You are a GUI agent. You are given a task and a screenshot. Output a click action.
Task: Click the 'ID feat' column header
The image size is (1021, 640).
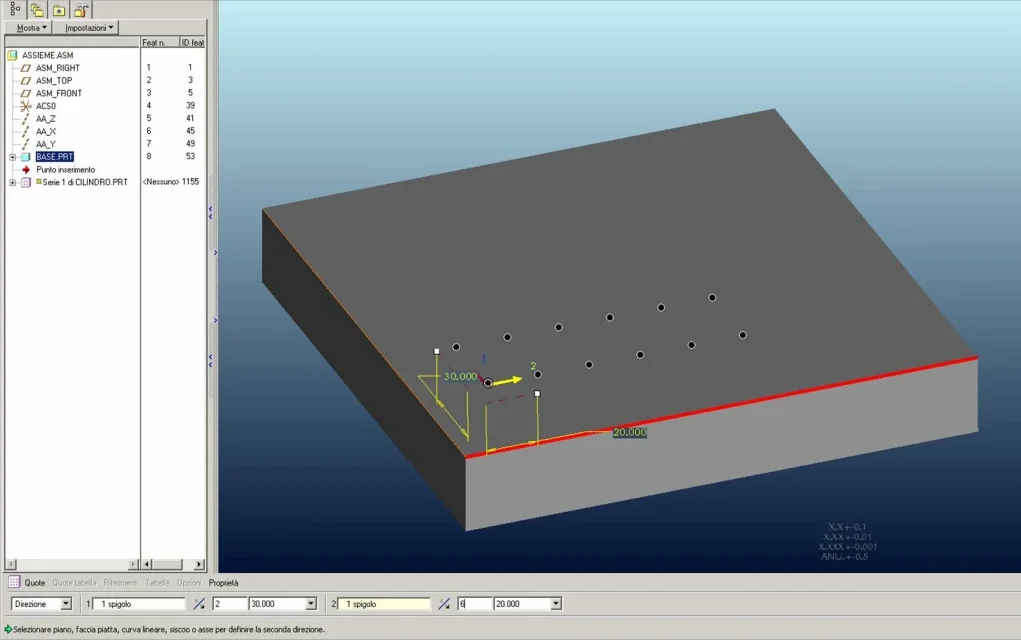point(192,42)
